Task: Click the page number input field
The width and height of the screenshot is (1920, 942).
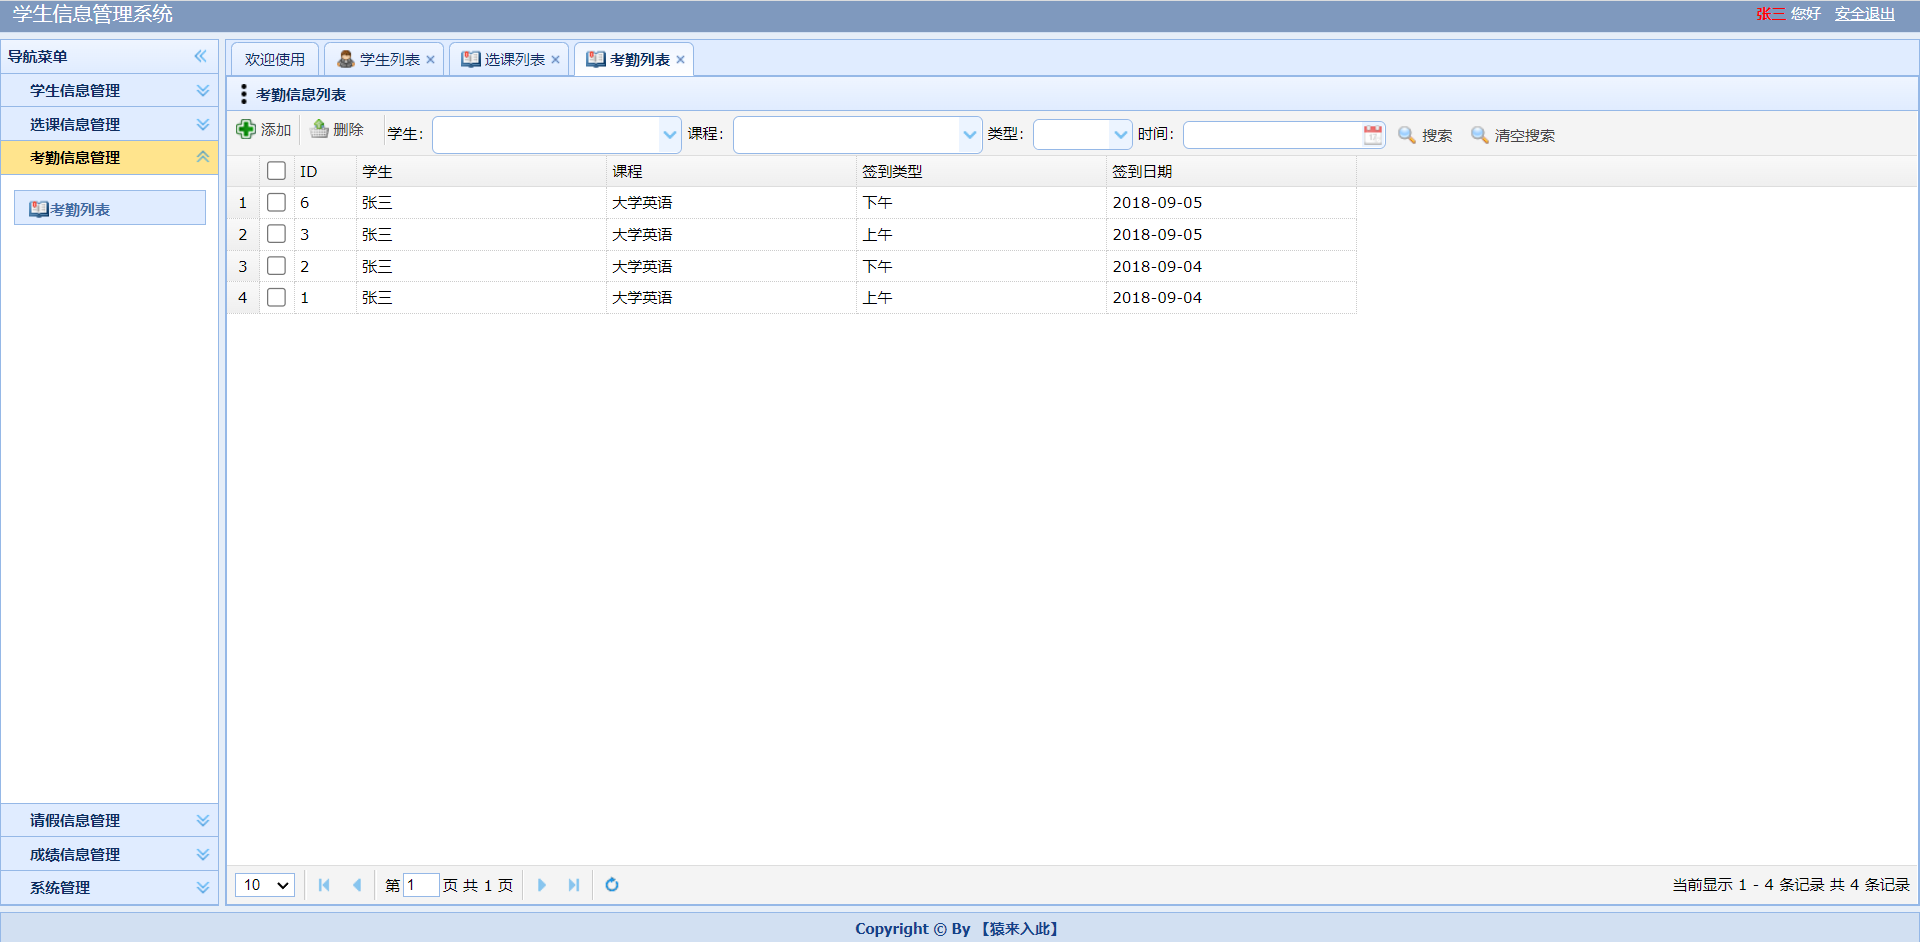Action: (x=421, y=885)
